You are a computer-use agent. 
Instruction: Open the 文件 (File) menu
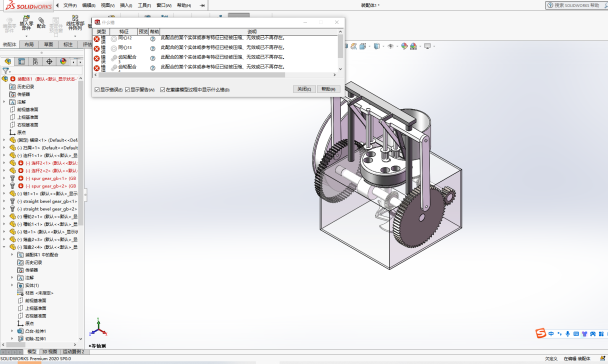70,5
